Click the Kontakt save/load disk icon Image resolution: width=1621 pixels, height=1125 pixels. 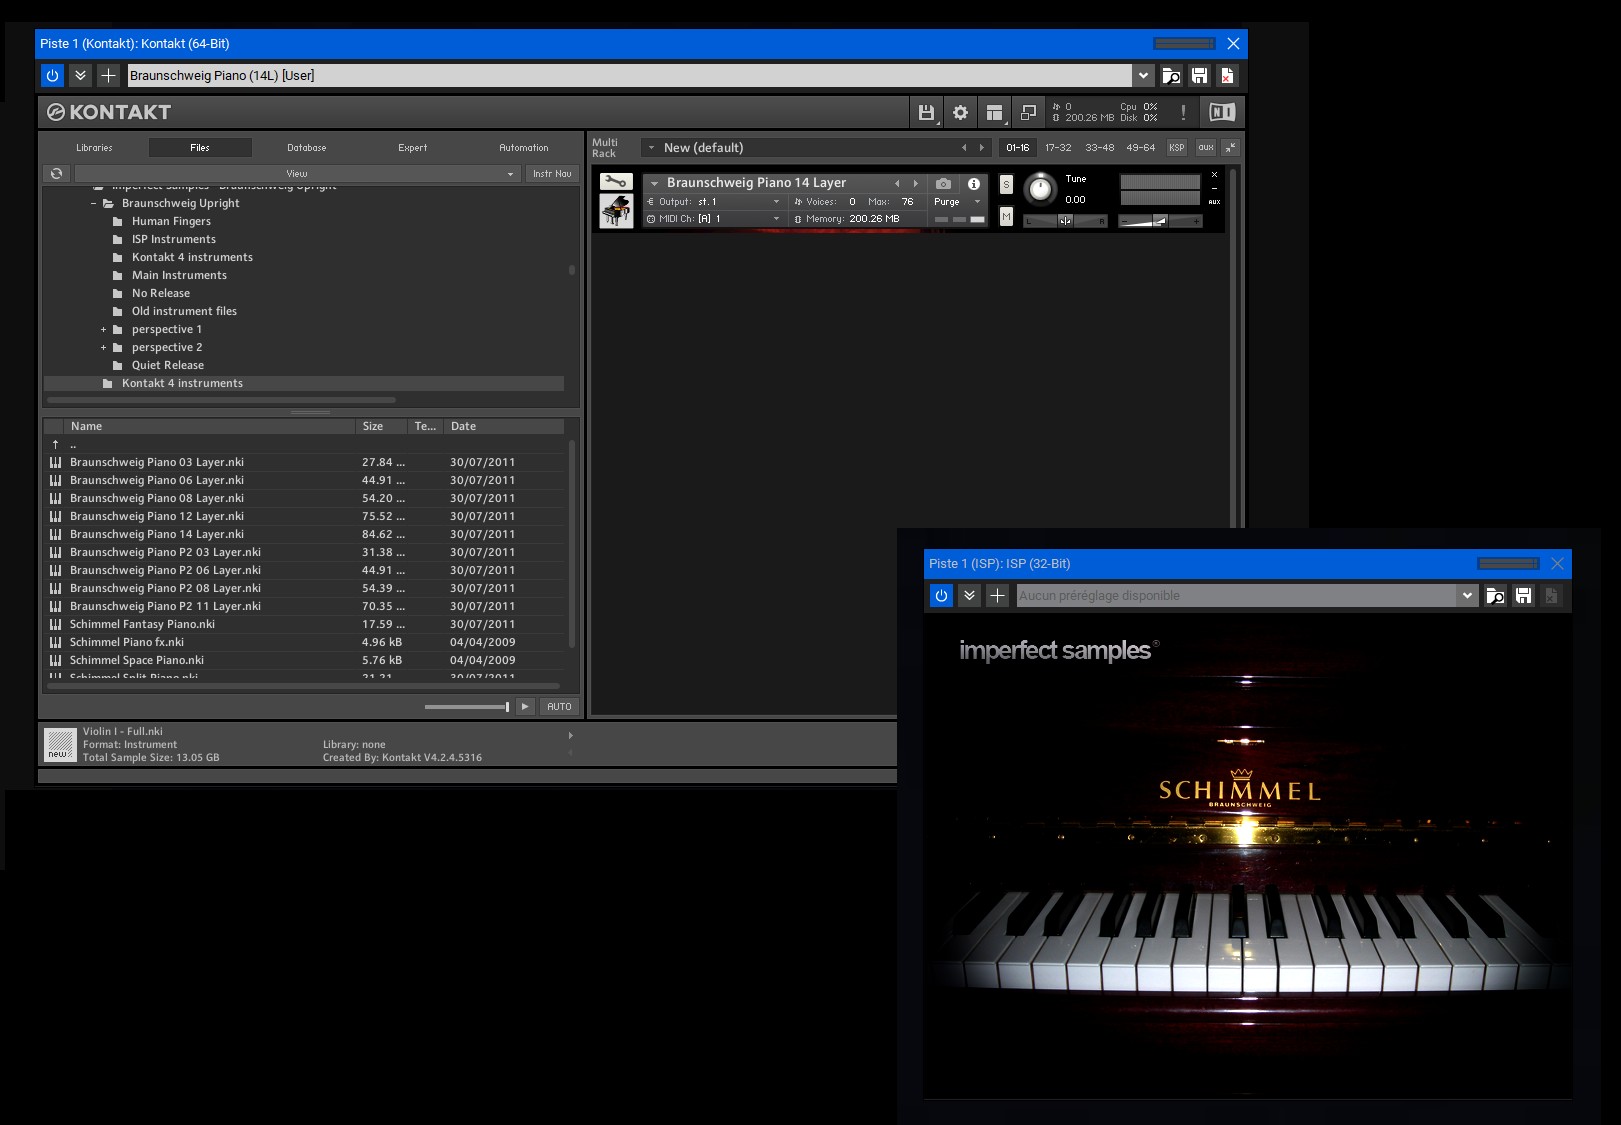(926, 113)
